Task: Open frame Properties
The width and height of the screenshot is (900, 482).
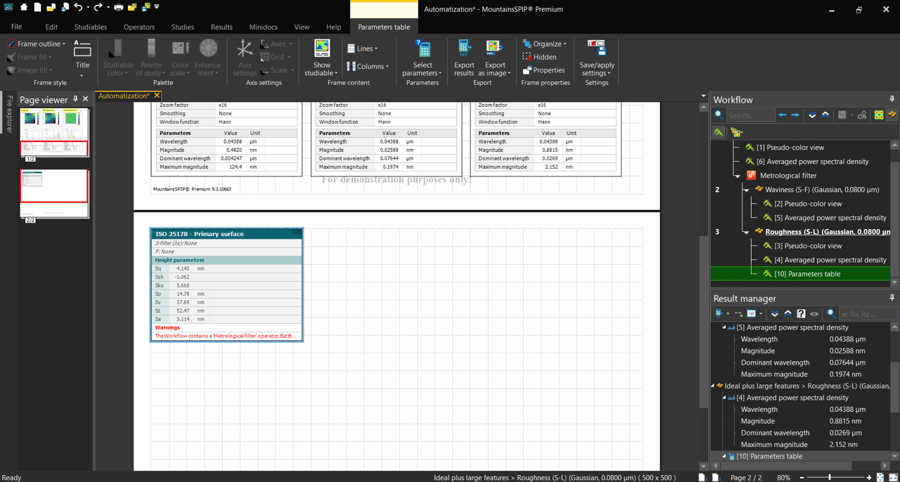Action: pos(544,70)
